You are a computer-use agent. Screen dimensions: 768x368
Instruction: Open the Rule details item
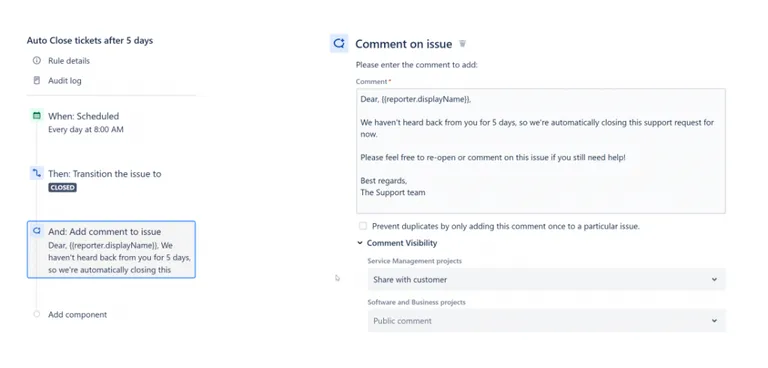click(69, 61)
